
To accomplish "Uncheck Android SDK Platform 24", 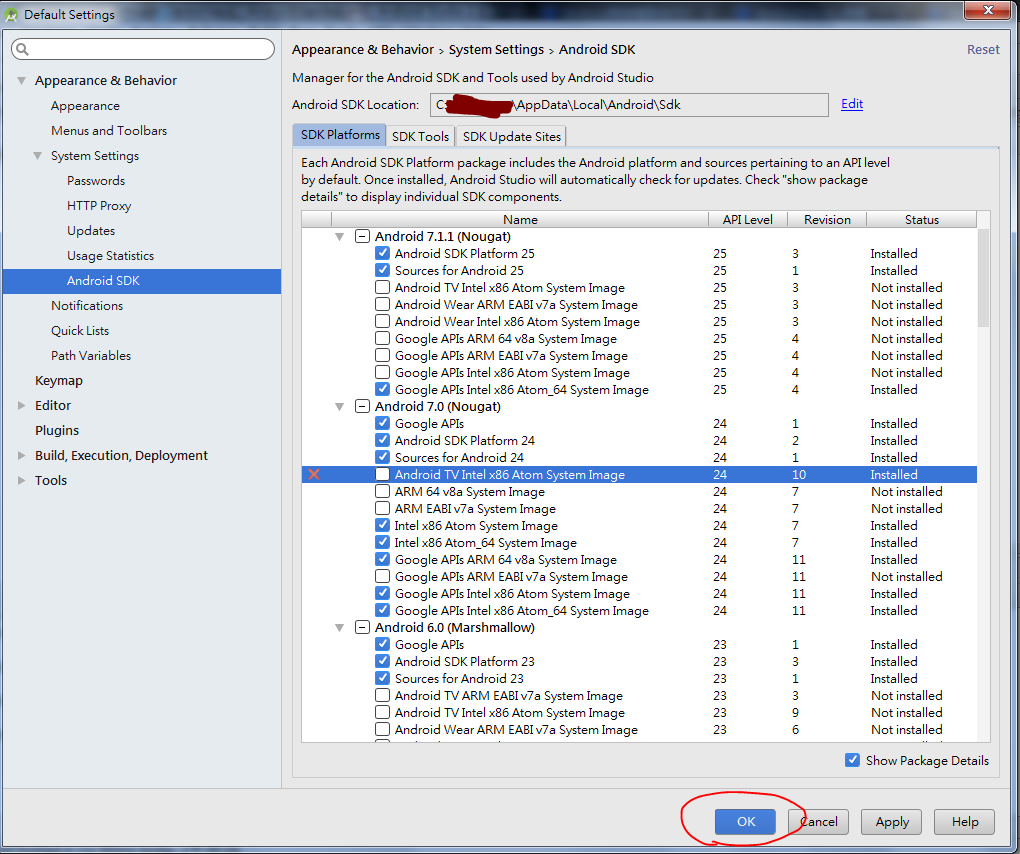I will coord(382,440).
